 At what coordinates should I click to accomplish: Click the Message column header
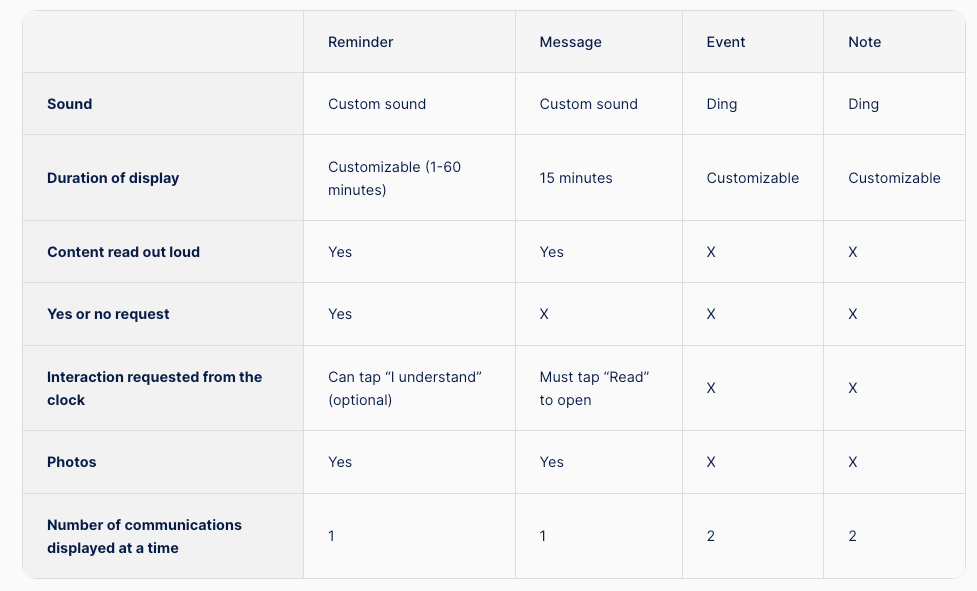pos(570,42)
